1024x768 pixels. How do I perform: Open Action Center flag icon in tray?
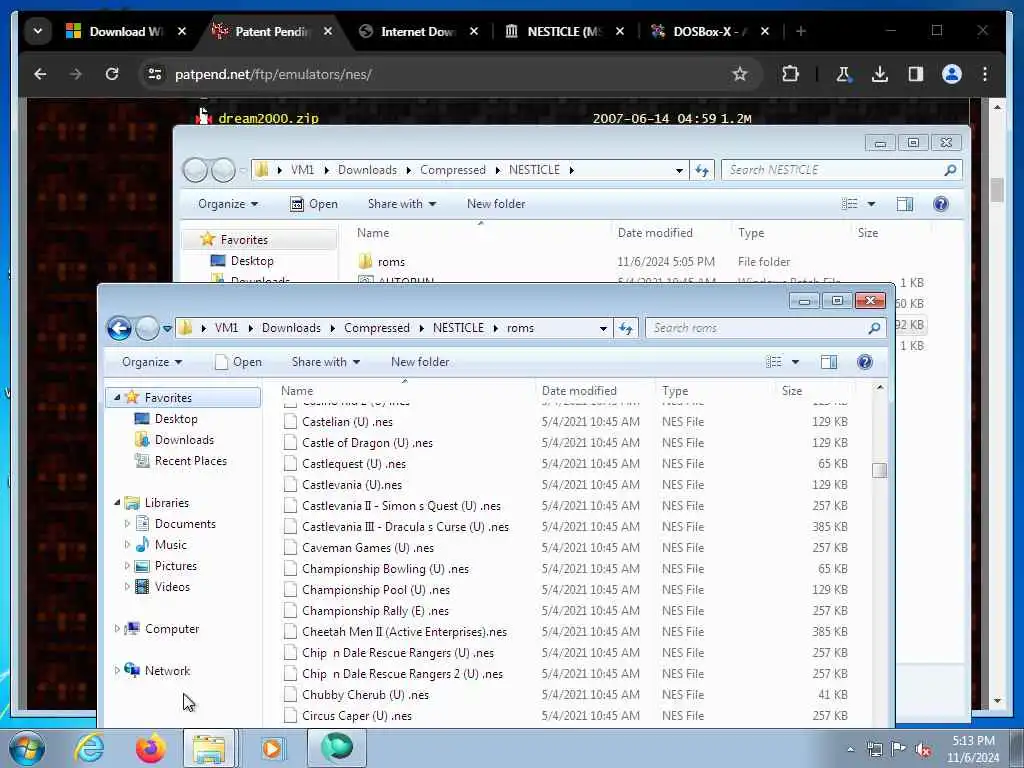click(x=898, y=749)
